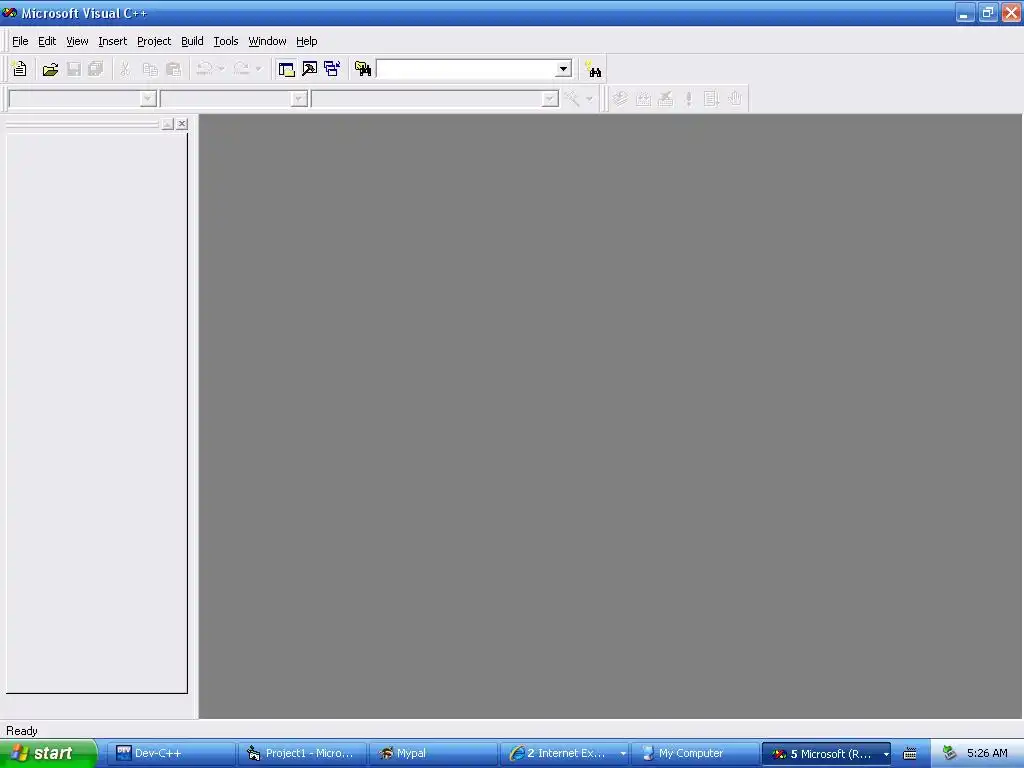The width and height of the screenshot is (1024, 768).
Task: Toggle the Workspace window button
Action: (x=286, y=69)
